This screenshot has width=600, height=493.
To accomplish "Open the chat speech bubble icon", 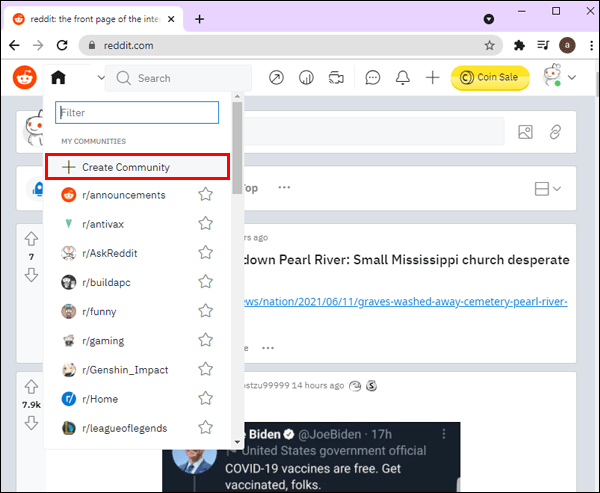I will (x=372, y=78).
